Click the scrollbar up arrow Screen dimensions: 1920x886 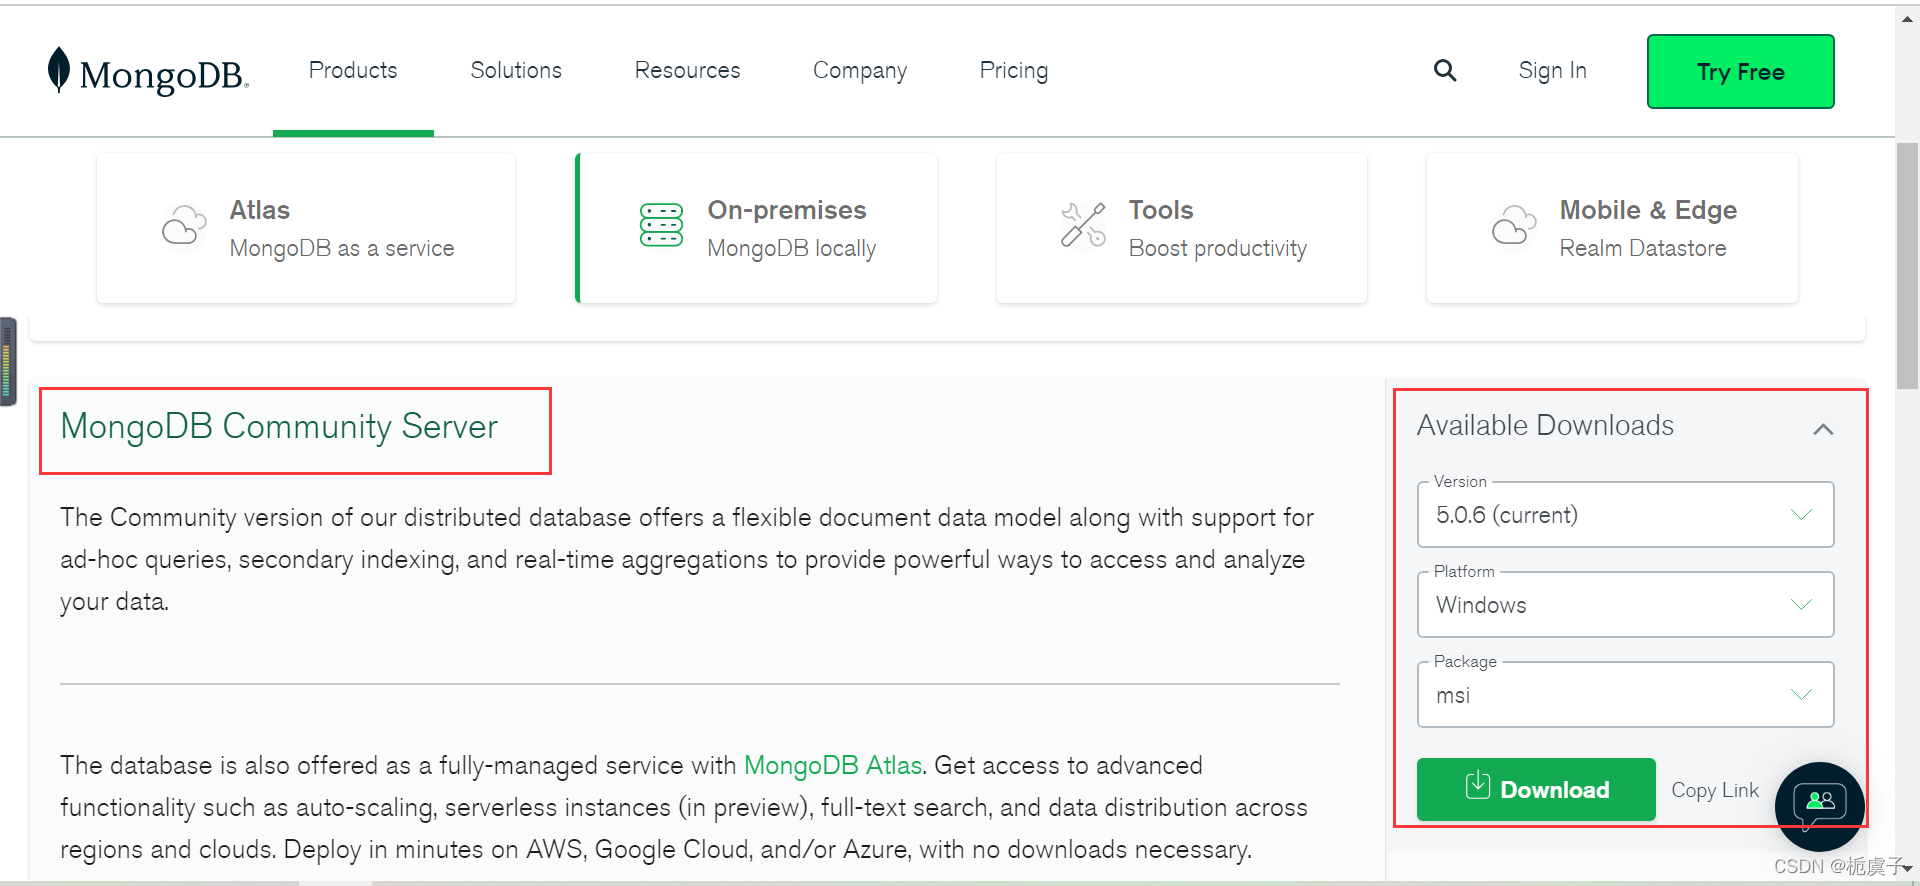click(1907, 18)
